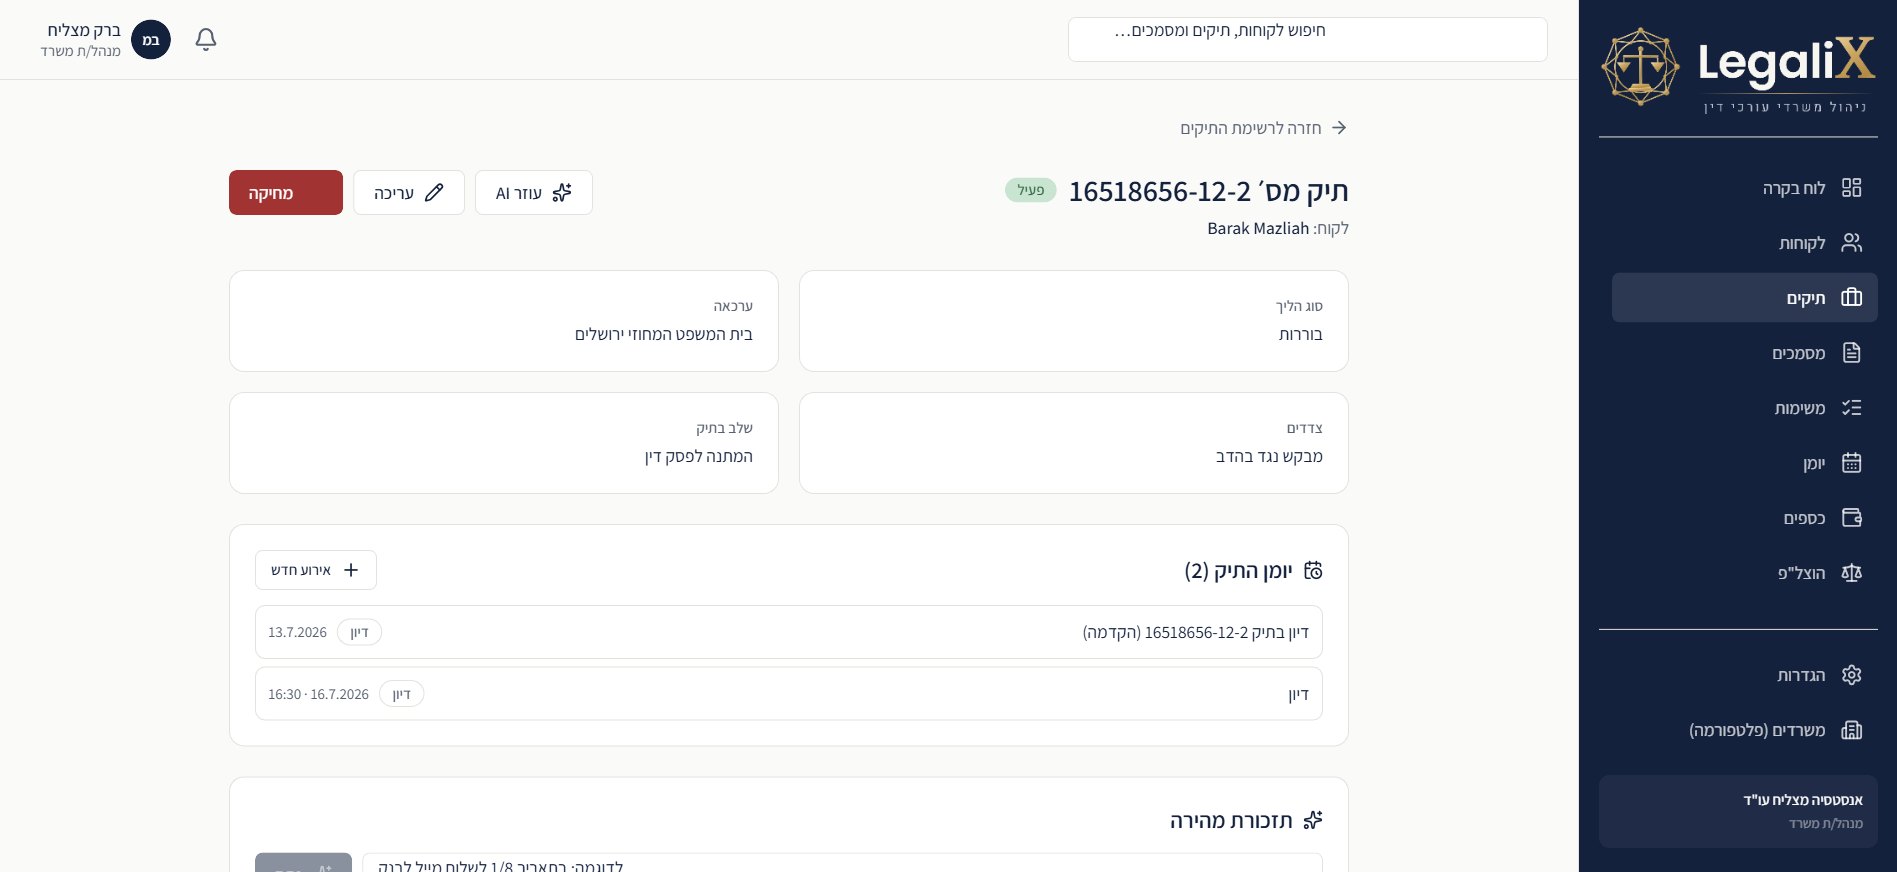Add new event with אירוע חדש
This screenshot has width=1897, height=872.
click(x=316, y=570)
